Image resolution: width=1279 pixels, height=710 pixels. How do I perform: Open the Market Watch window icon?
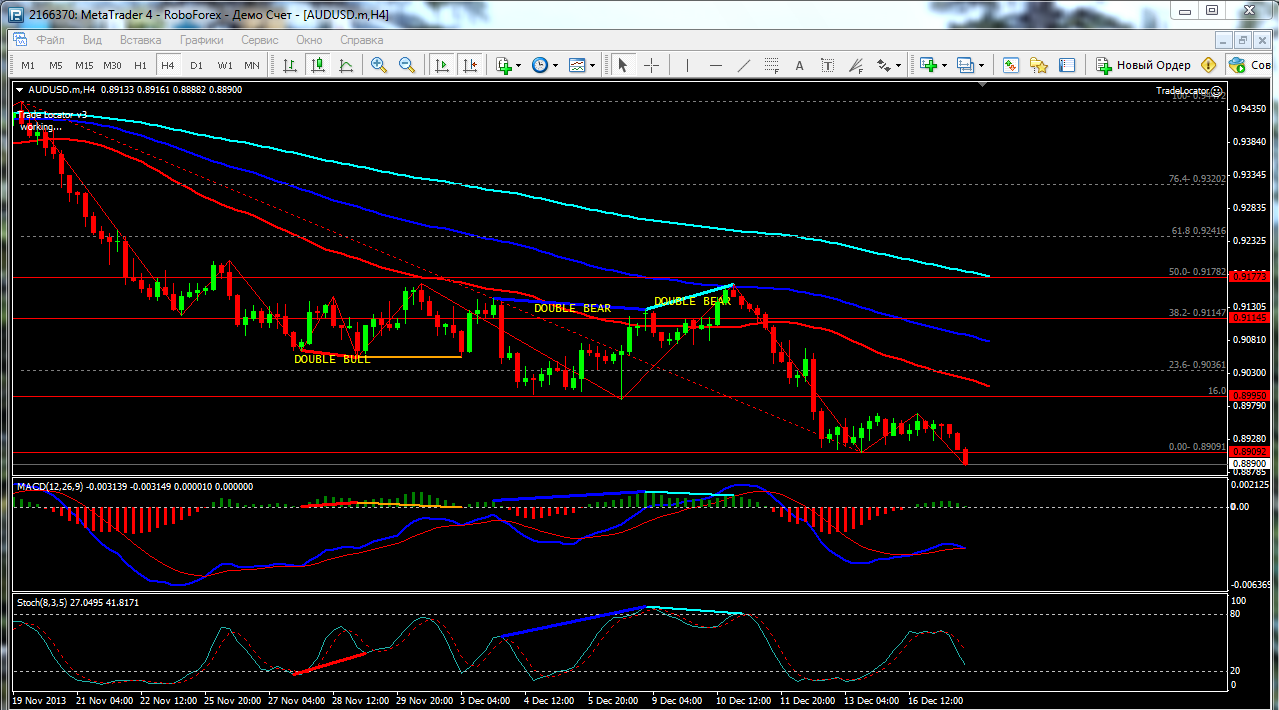[1011, 65]
